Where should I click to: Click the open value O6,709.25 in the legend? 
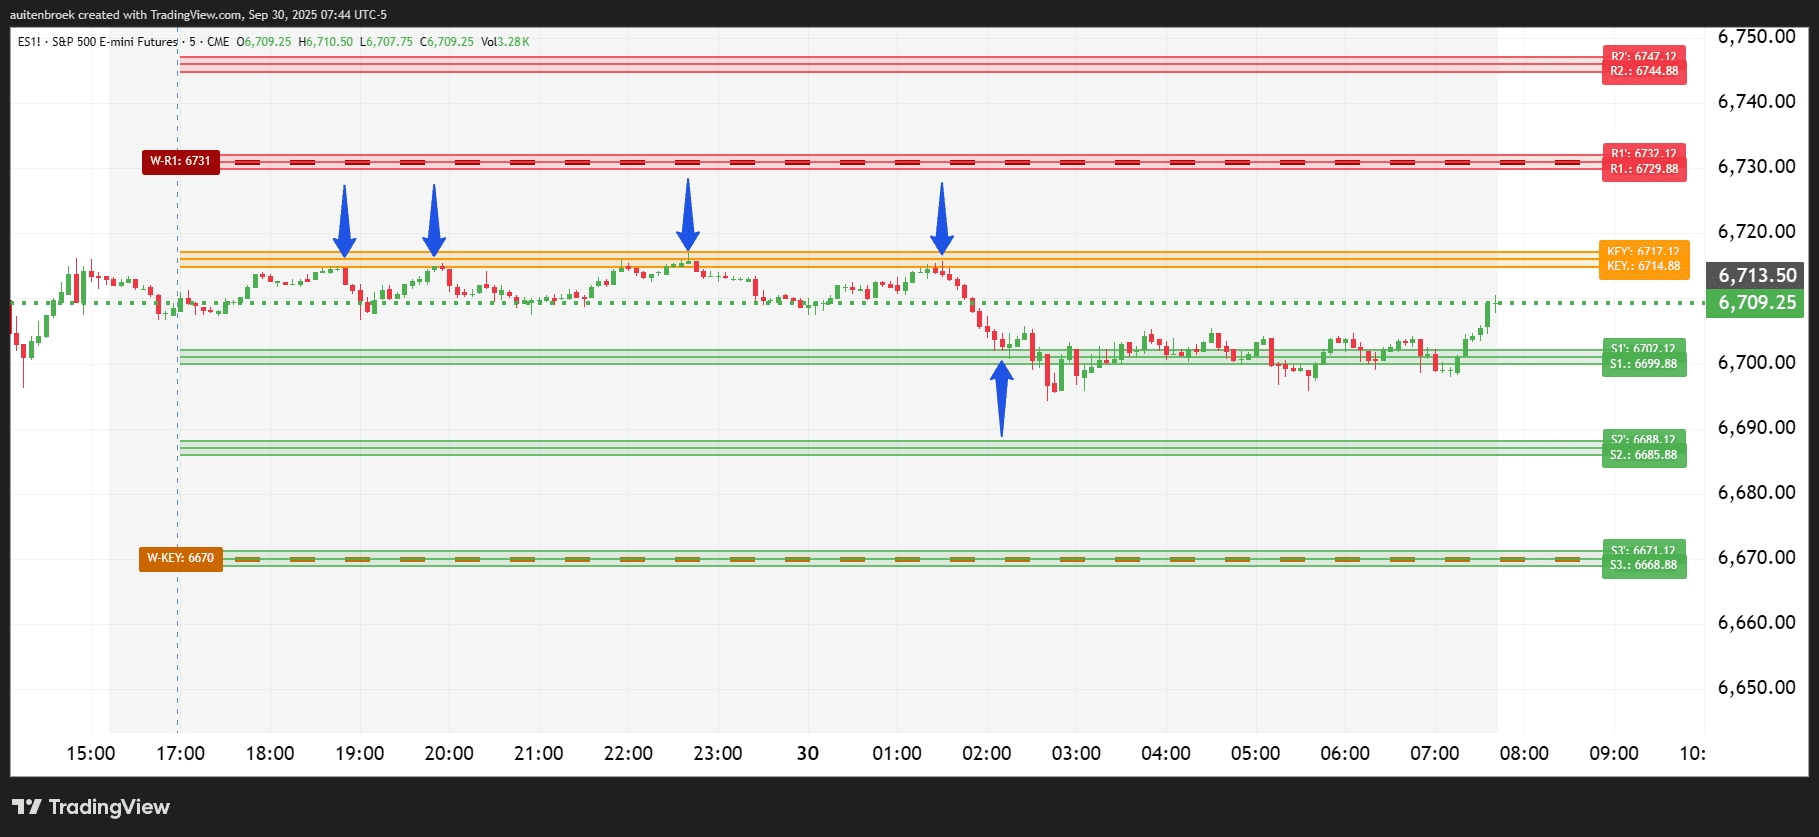(x=264, y=42)
